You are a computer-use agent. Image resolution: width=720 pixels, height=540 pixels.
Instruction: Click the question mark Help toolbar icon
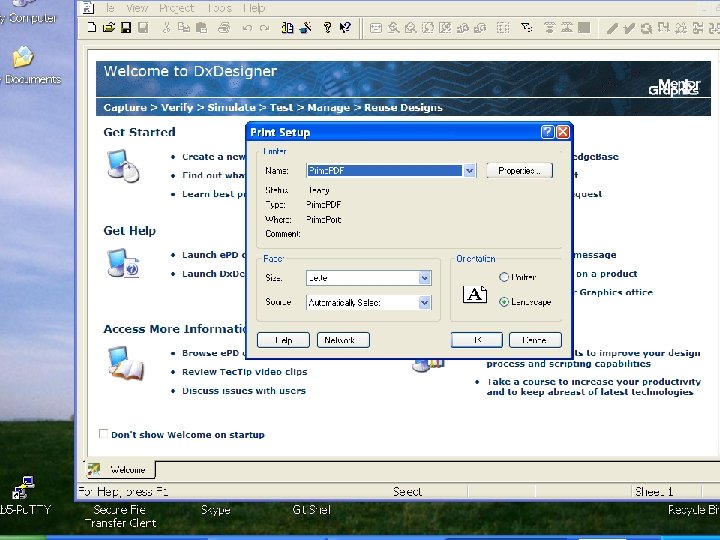coord(327,28)
